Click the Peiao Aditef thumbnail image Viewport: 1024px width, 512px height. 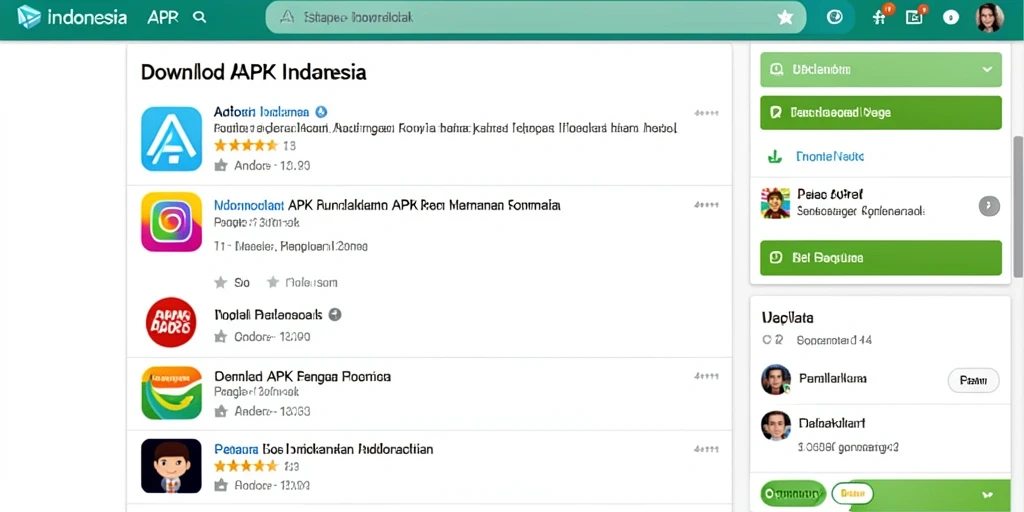[x=776, y=202]
